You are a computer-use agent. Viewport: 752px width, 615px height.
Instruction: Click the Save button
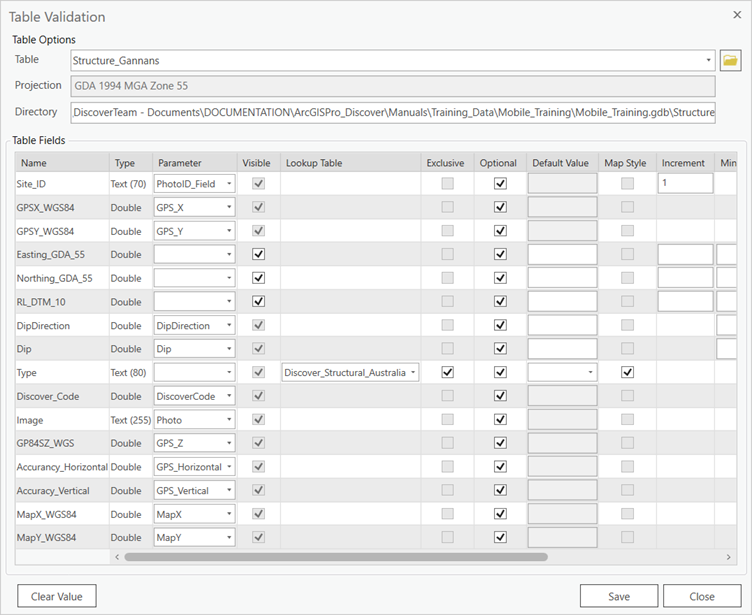click(x=619, y=596)
